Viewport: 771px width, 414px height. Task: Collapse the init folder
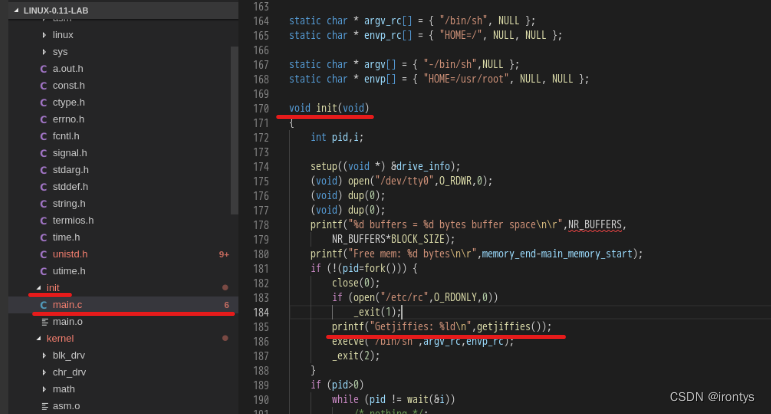(x=38, y=288)
